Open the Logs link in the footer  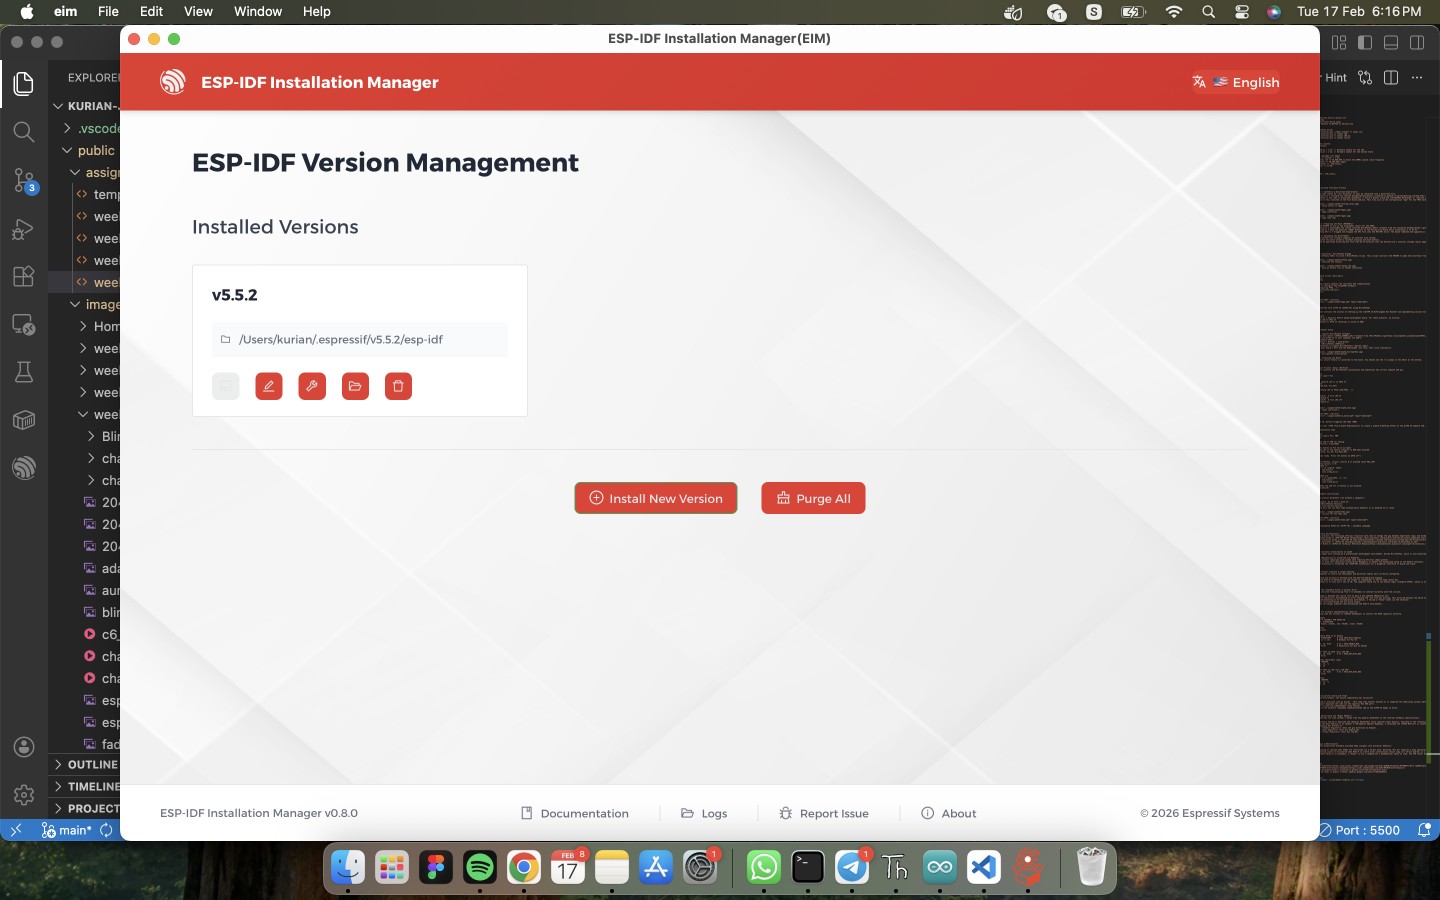704,813
